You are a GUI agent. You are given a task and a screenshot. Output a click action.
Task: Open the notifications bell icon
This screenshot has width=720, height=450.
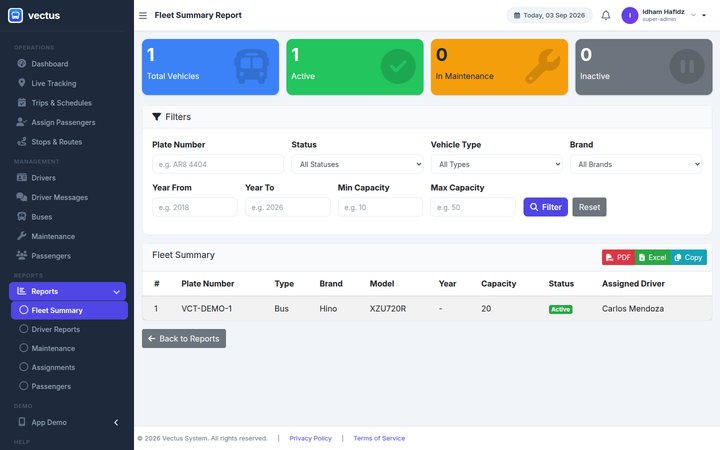[x=606, y=15]
